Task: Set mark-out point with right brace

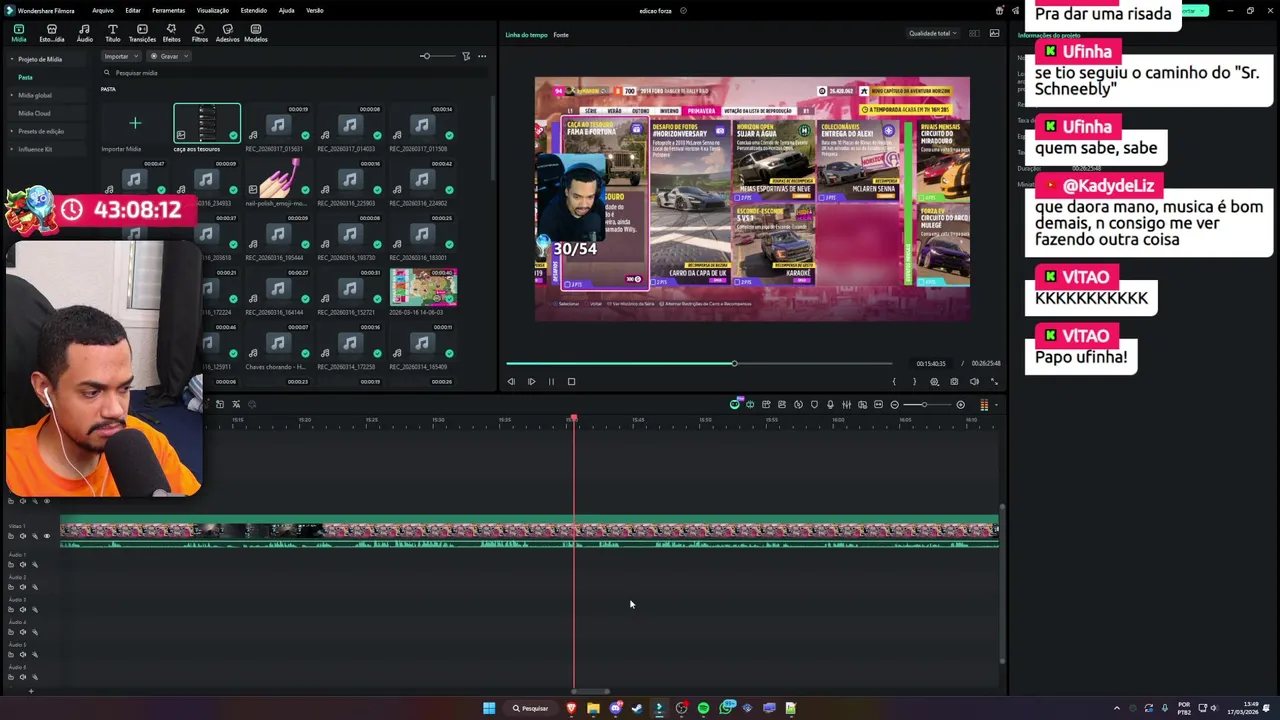Action: tap(914, 381)
